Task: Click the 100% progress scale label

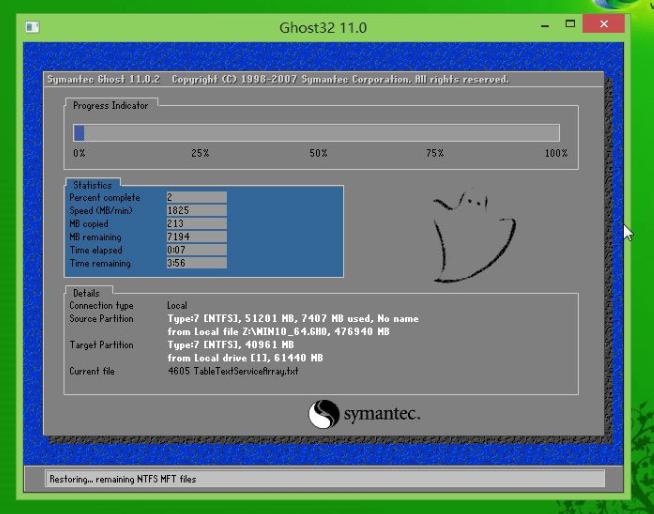Action: [x=556, y=153]
